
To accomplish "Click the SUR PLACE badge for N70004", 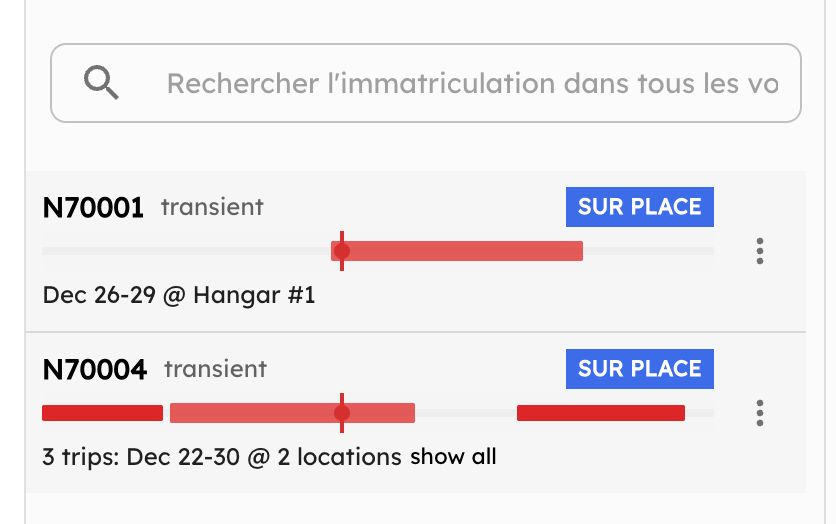I will pos(639,368).
